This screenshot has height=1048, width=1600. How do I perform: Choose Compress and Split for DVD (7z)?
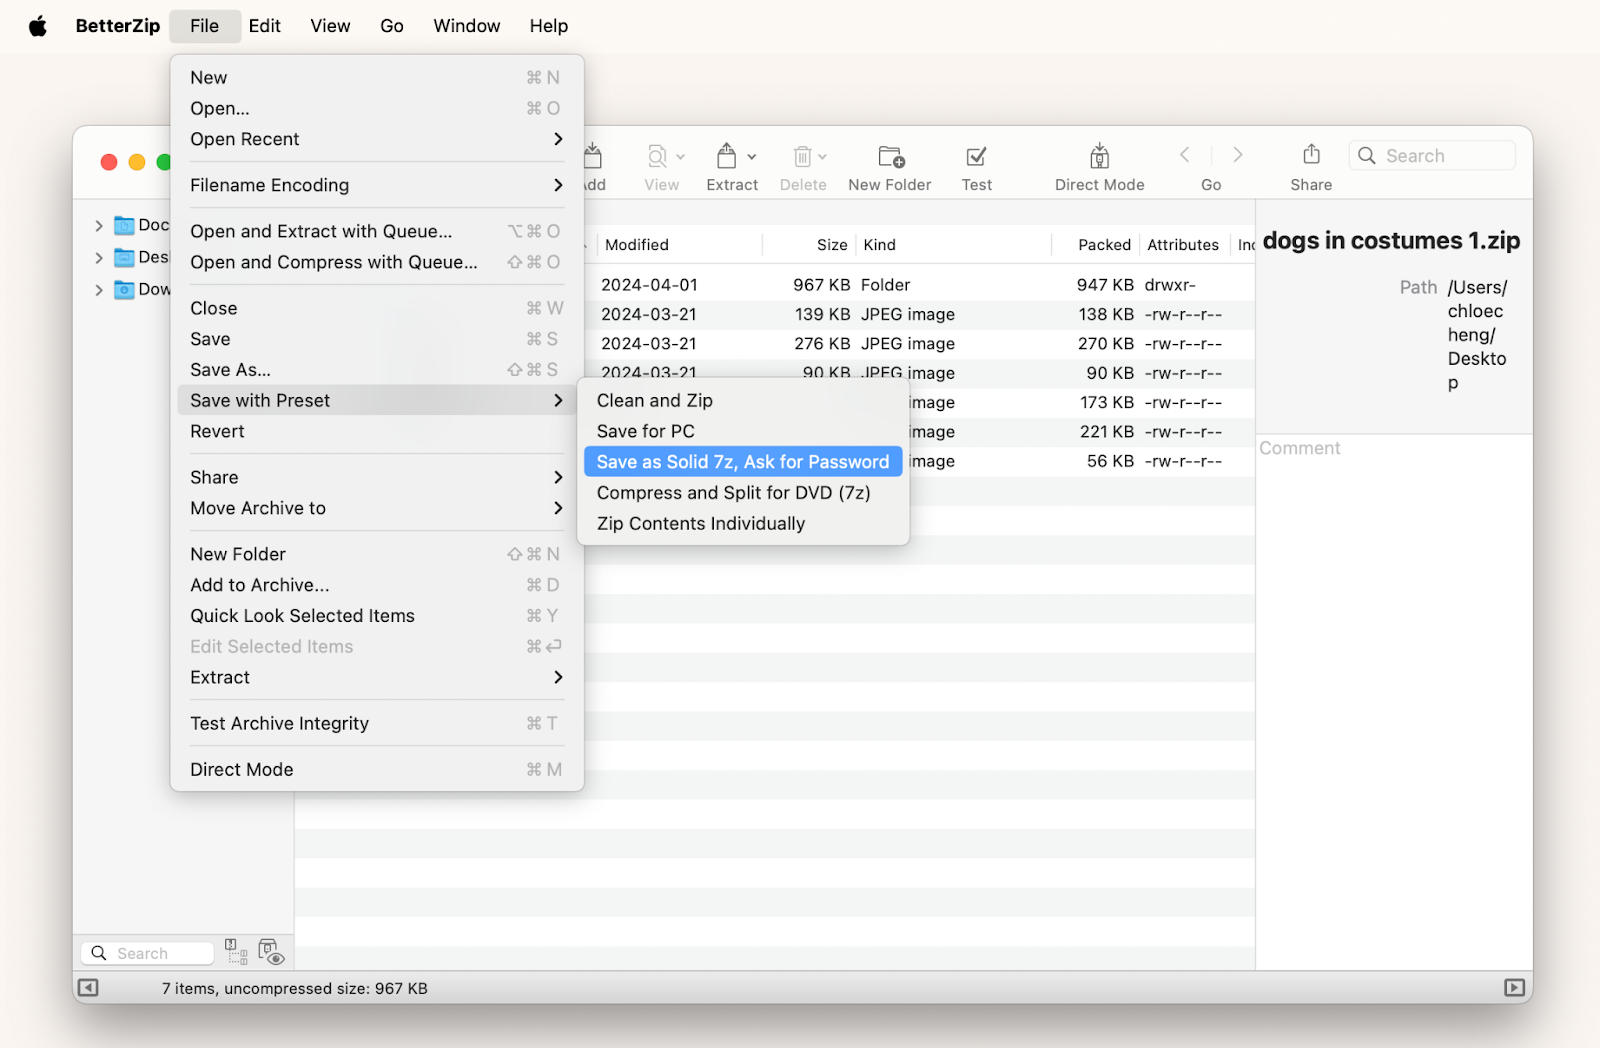click(743, 493)
